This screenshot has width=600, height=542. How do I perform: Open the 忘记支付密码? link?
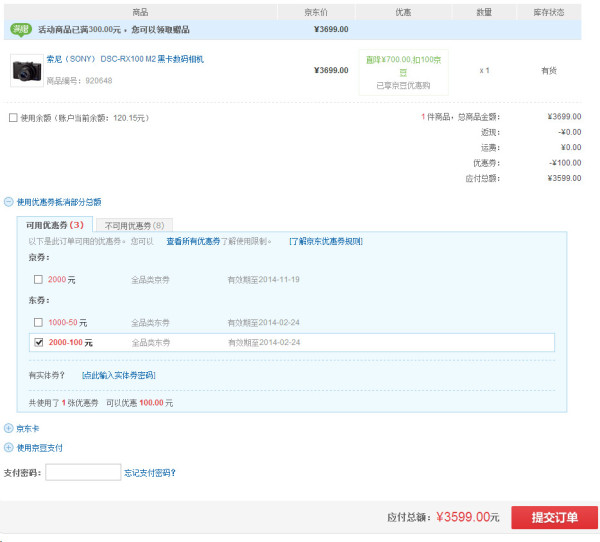(150, 473)
